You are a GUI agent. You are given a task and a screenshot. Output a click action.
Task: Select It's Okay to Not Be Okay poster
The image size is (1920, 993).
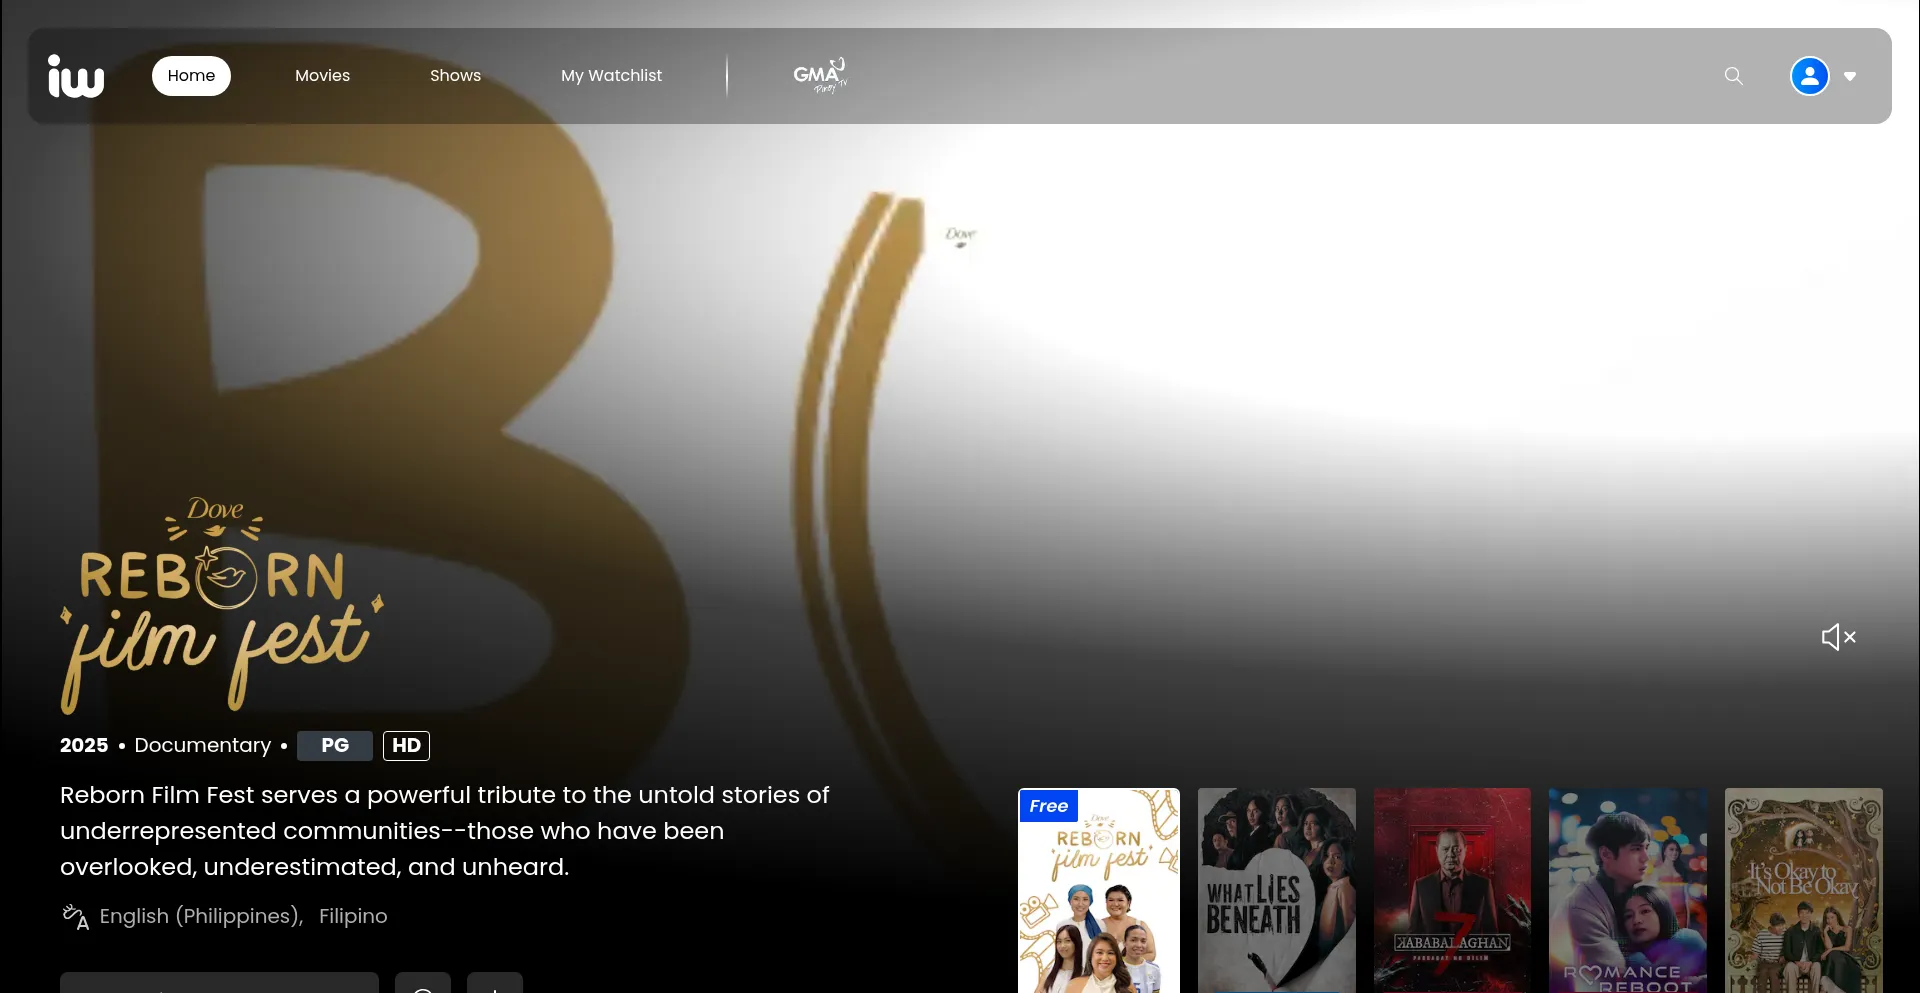(1803, 890)
